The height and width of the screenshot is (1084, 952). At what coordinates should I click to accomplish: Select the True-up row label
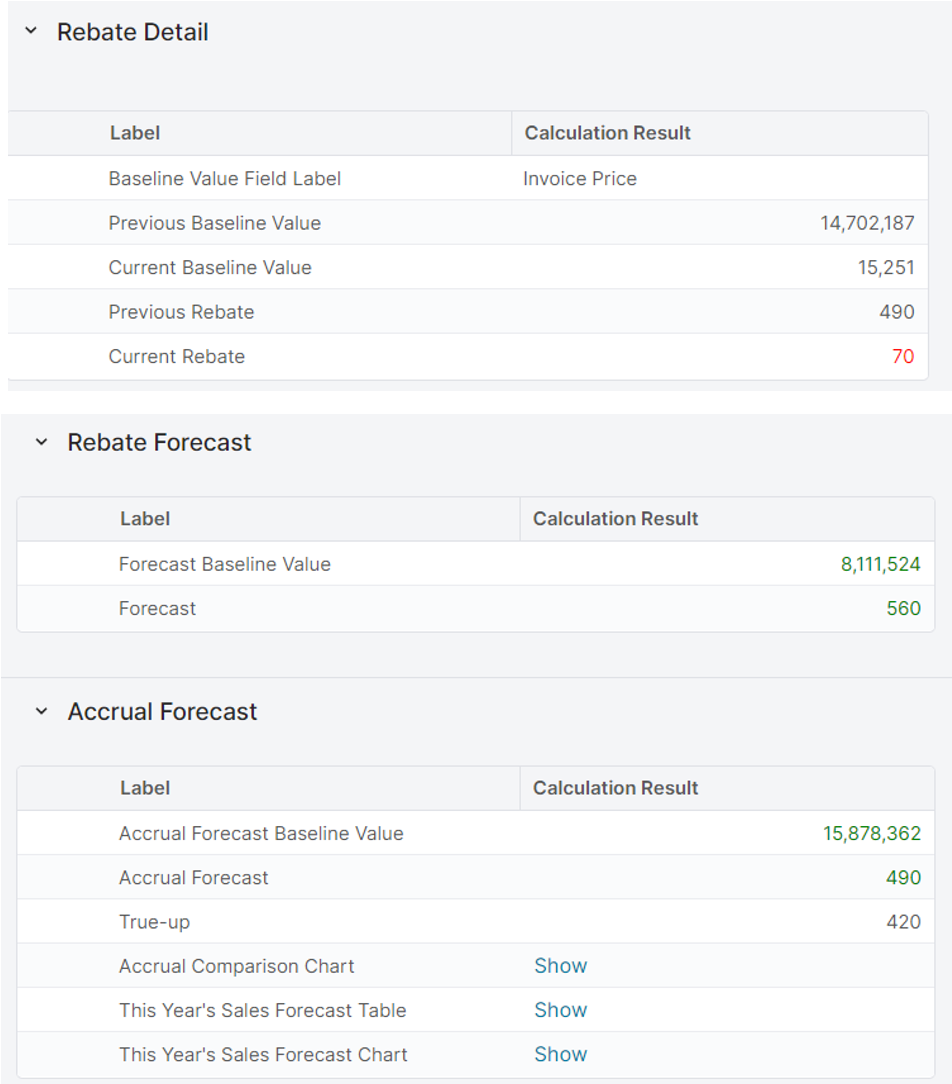tap(153, 922)
